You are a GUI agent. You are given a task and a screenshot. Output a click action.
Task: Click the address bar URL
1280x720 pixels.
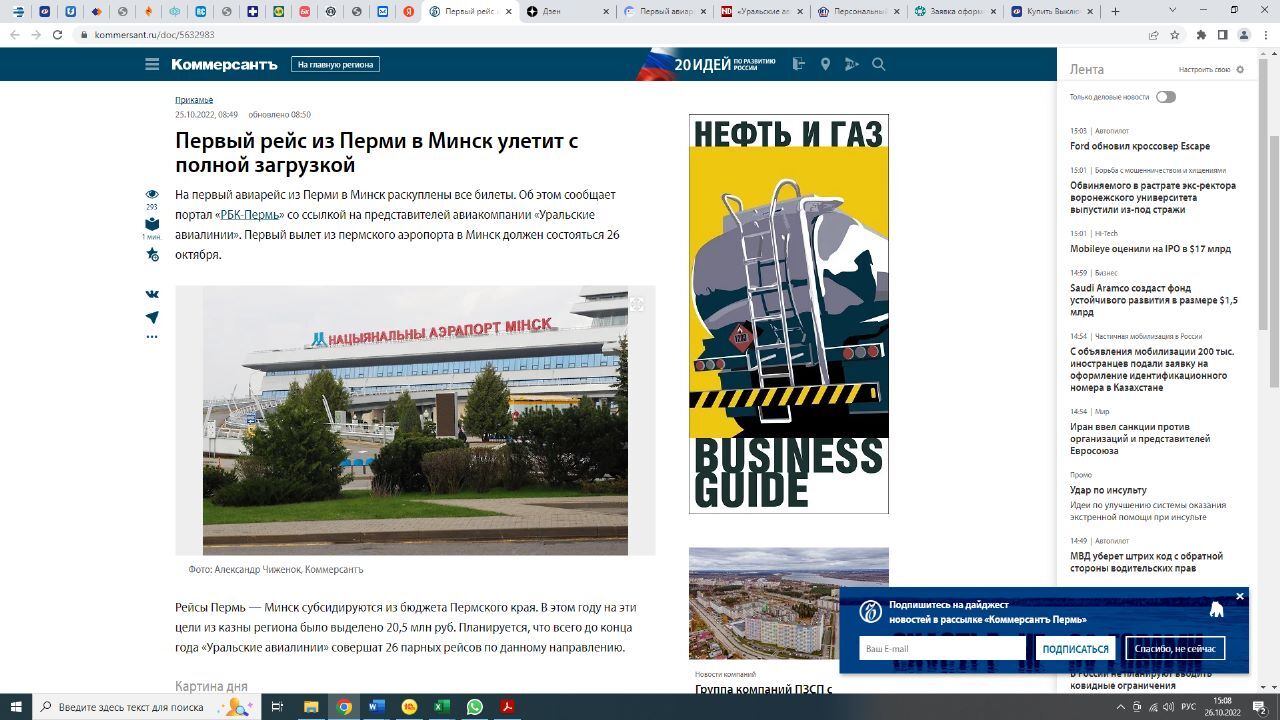(154, 34)
